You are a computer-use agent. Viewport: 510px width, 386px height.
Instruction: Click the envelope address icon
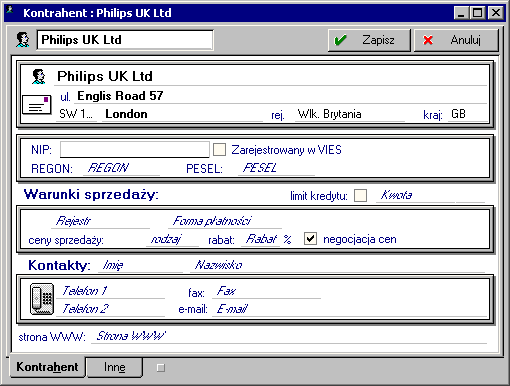pyautogui.click(x=37, y=105)
